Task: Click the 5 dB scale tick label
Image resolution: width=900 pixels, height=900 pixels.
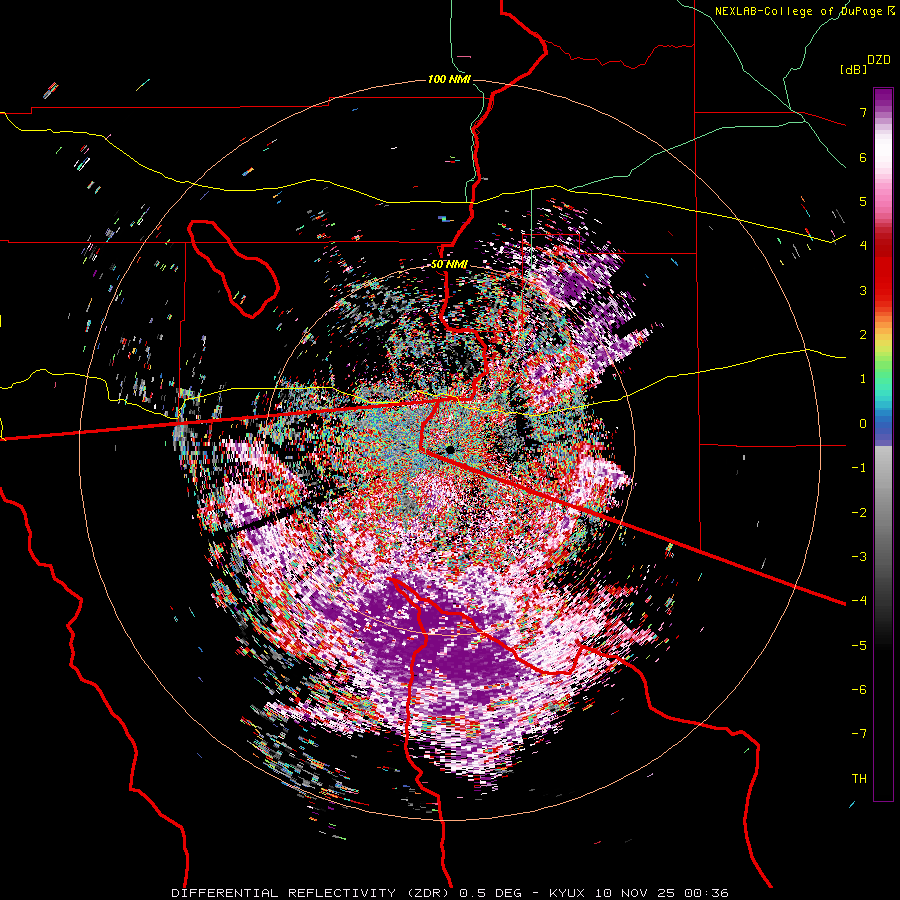Action: tap(863, 201)
